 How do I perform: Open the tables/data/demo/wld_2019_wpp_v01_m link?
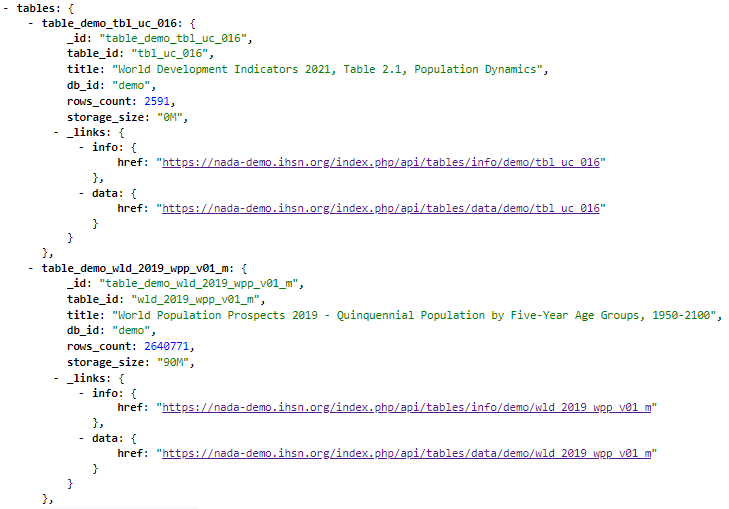click(406, 453)
